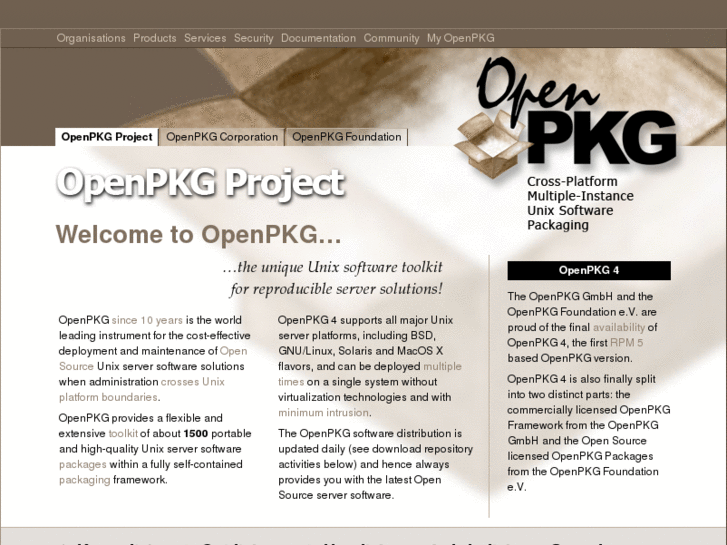Image resolution: width=727 pixels, height=545 pixels.
Task: Click the 'Welcome to OpenPKG...' heading
Action: (x=198, y=234)
